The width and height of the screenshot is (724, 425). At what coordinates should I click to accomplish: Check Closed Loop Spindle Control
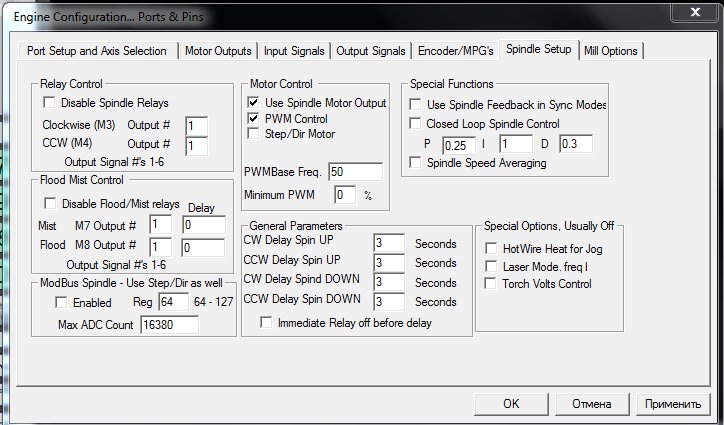tap(417, 124)
